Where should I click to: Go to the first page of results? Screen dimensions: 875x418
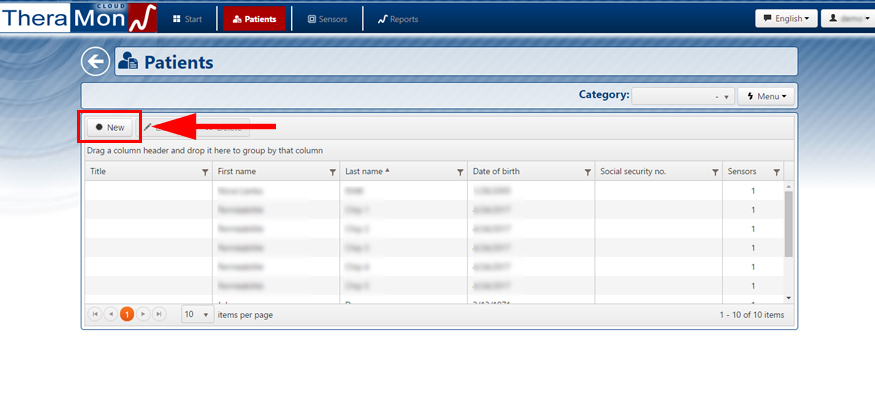(x=96, y=314)
